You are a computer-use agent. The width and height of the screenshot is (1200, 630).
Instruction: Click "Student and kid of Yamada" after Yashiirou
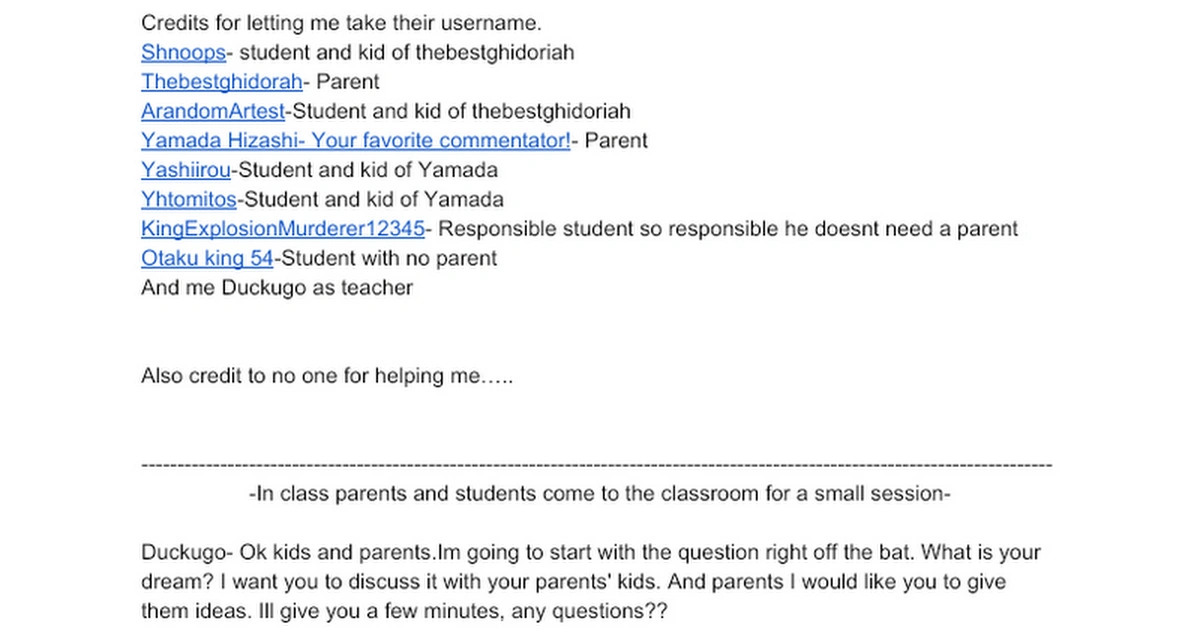(x=366, y=170)
